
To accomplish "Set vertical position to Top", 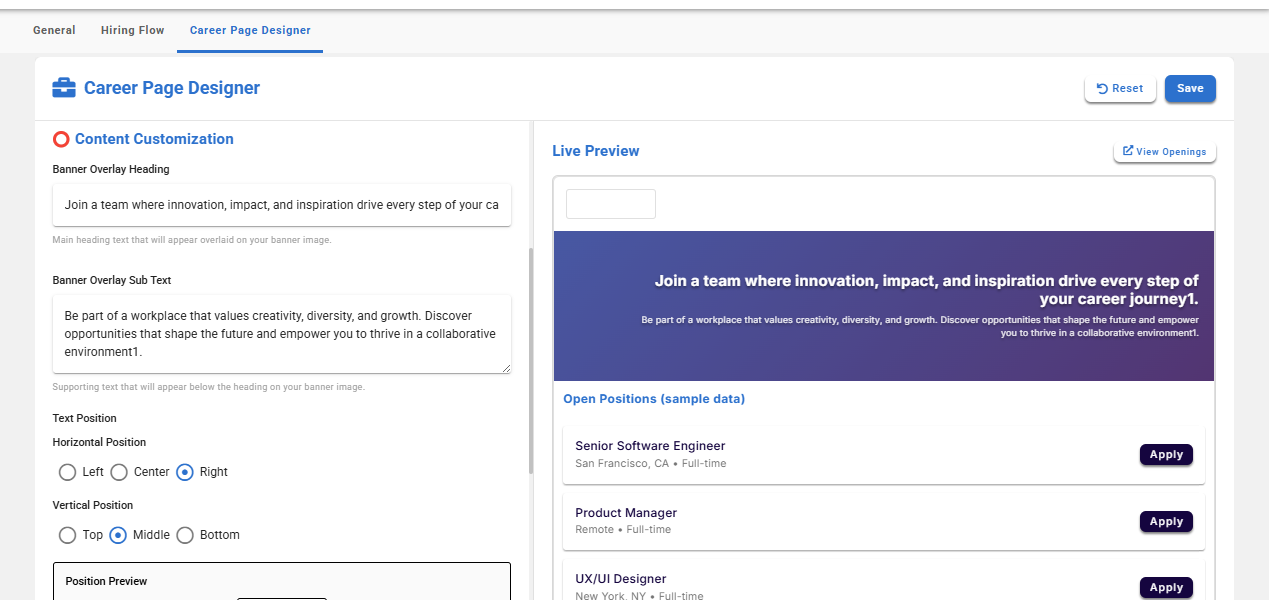I will click(68, 535).
